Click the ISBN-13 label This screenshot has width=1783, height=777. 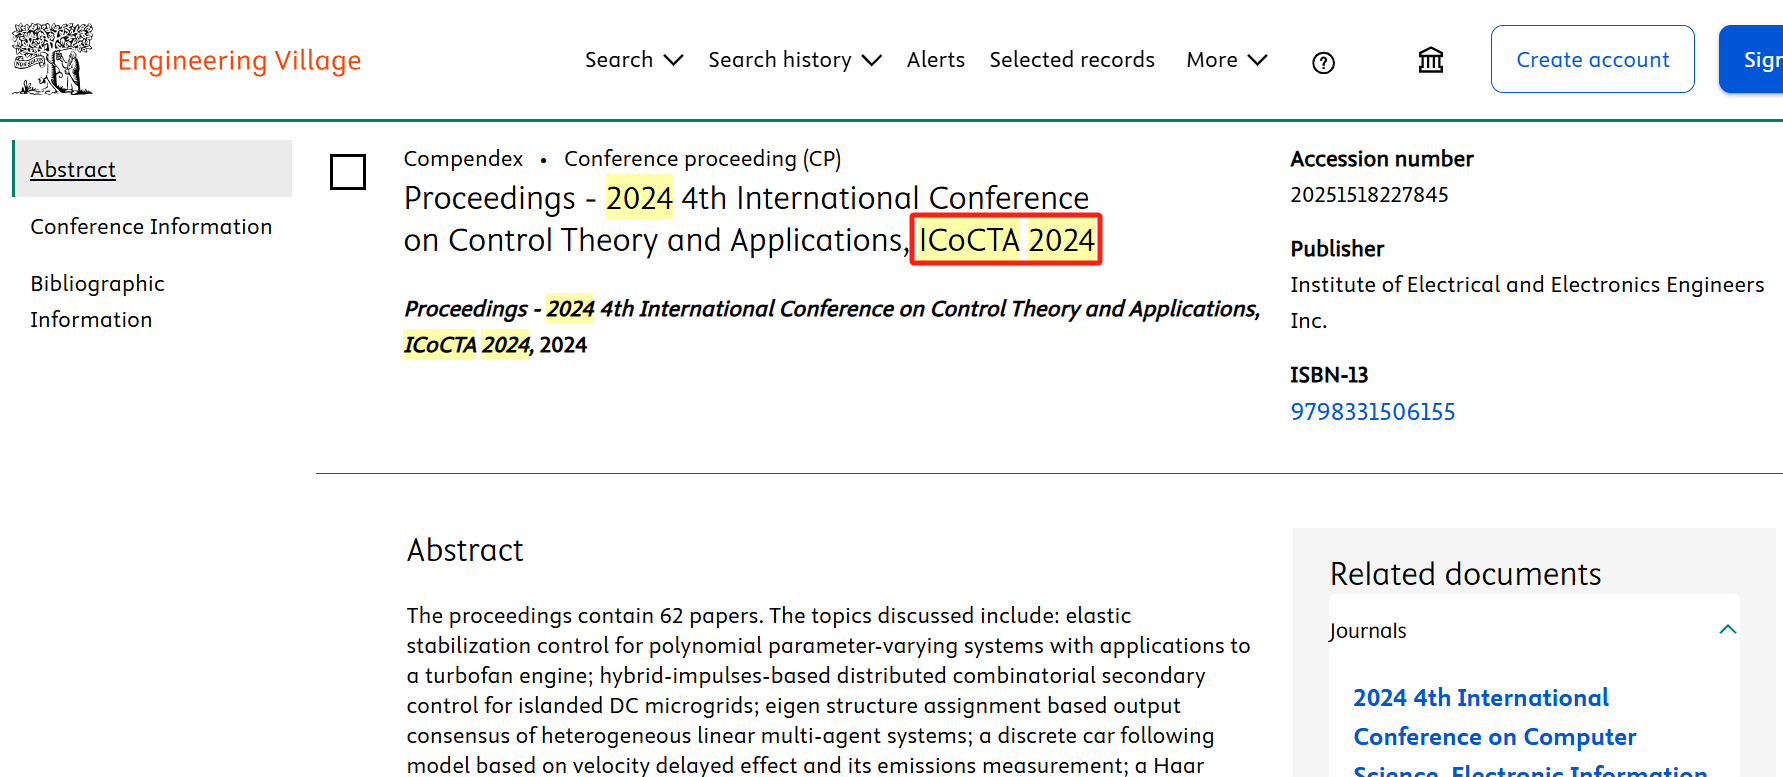tap(1329, 375)
